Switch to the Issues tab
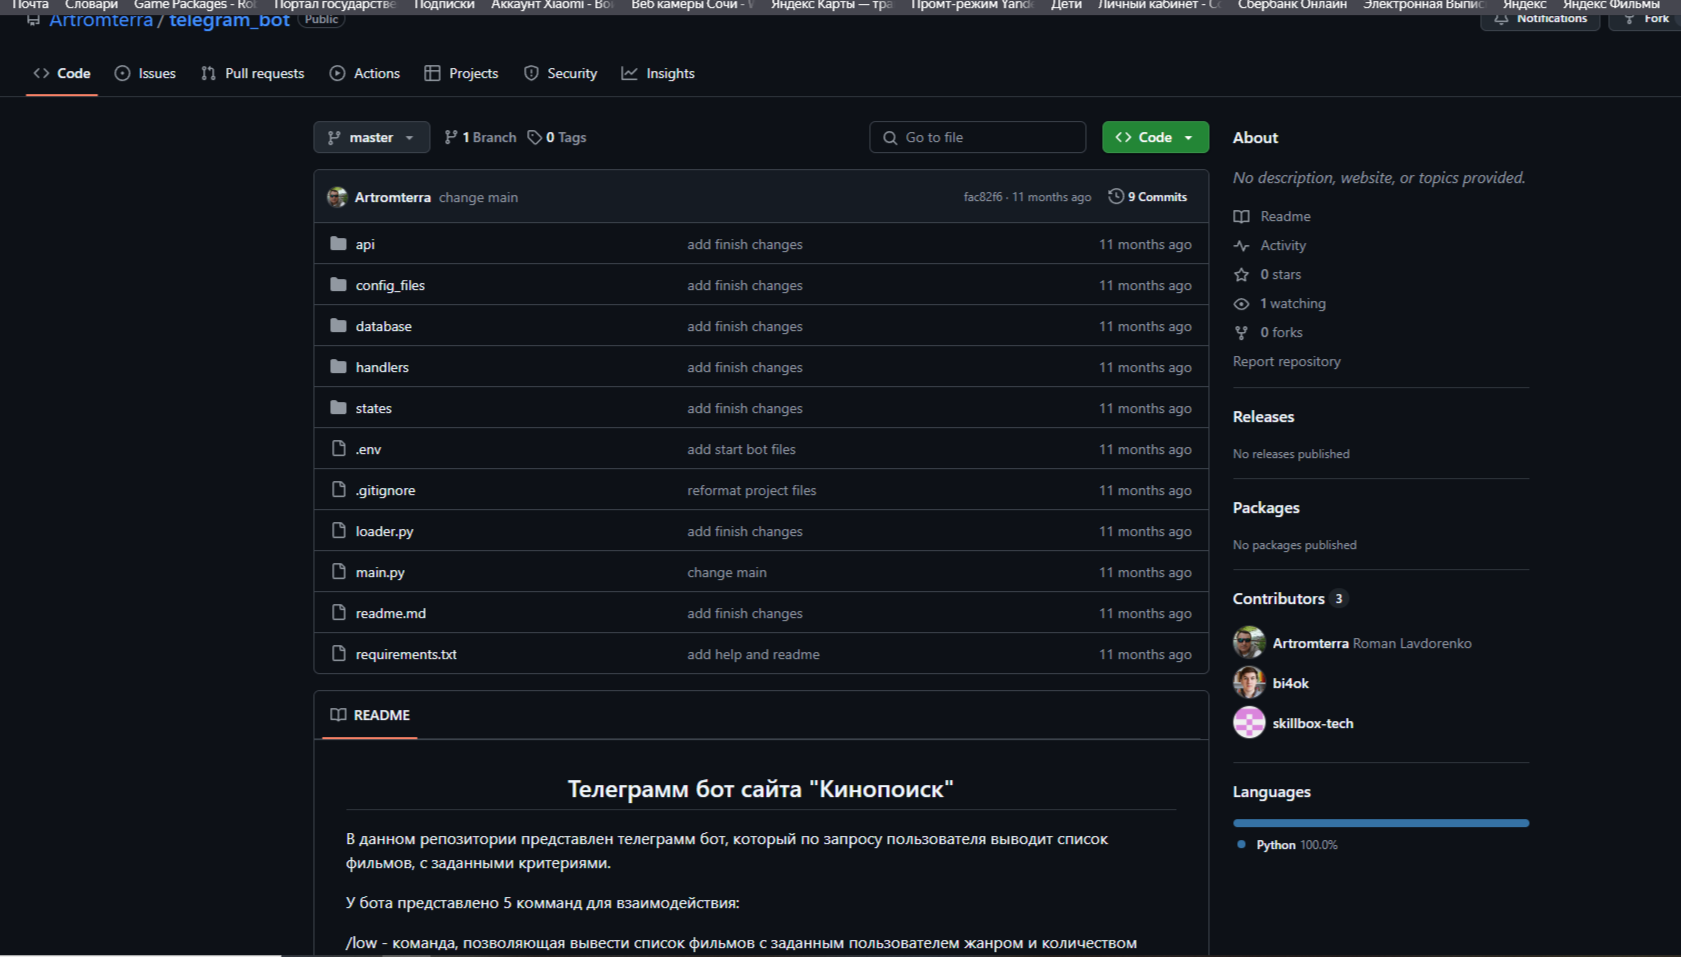 145,73
